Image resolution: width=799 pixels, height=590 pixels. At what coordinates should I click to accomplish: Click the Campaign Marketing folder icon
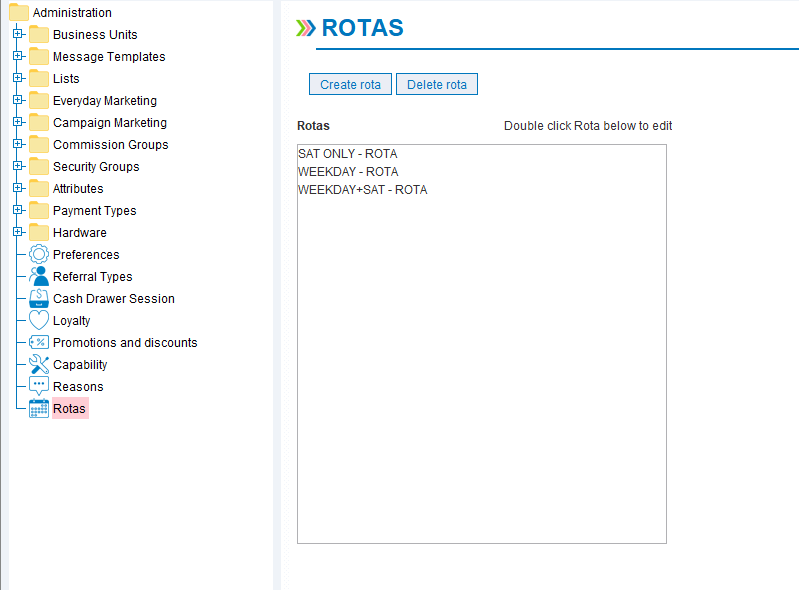pyautogui.click(x=39, y=122)
